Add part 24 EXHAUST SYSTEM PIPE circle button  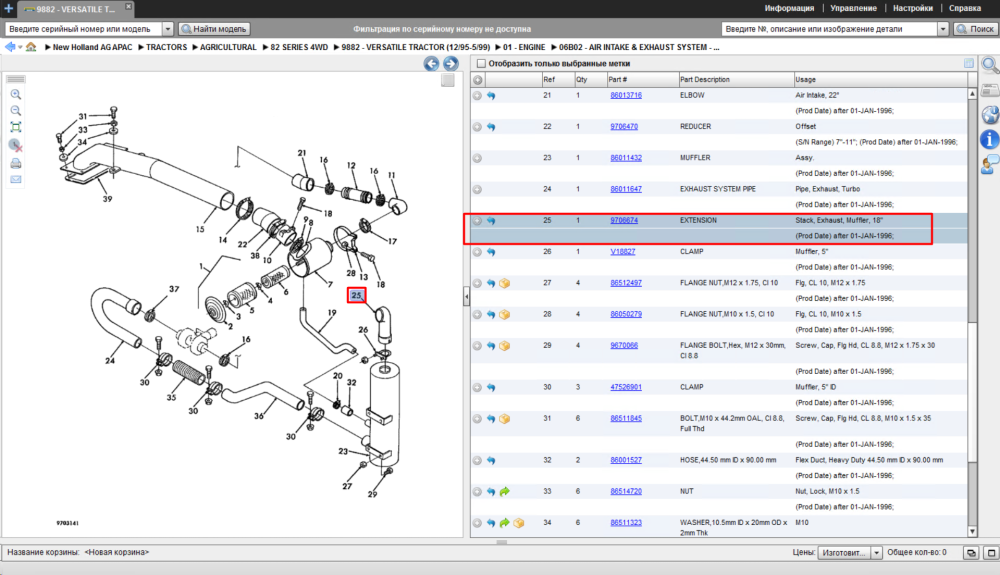(x=477, y=189)
